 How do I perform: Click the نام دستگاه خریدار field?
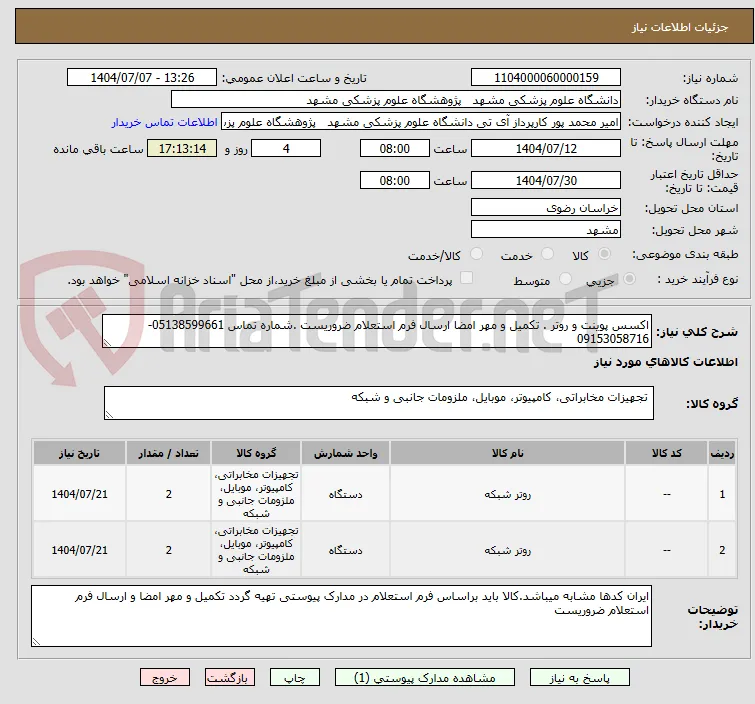pyautogui.click(x=396, y=100)
